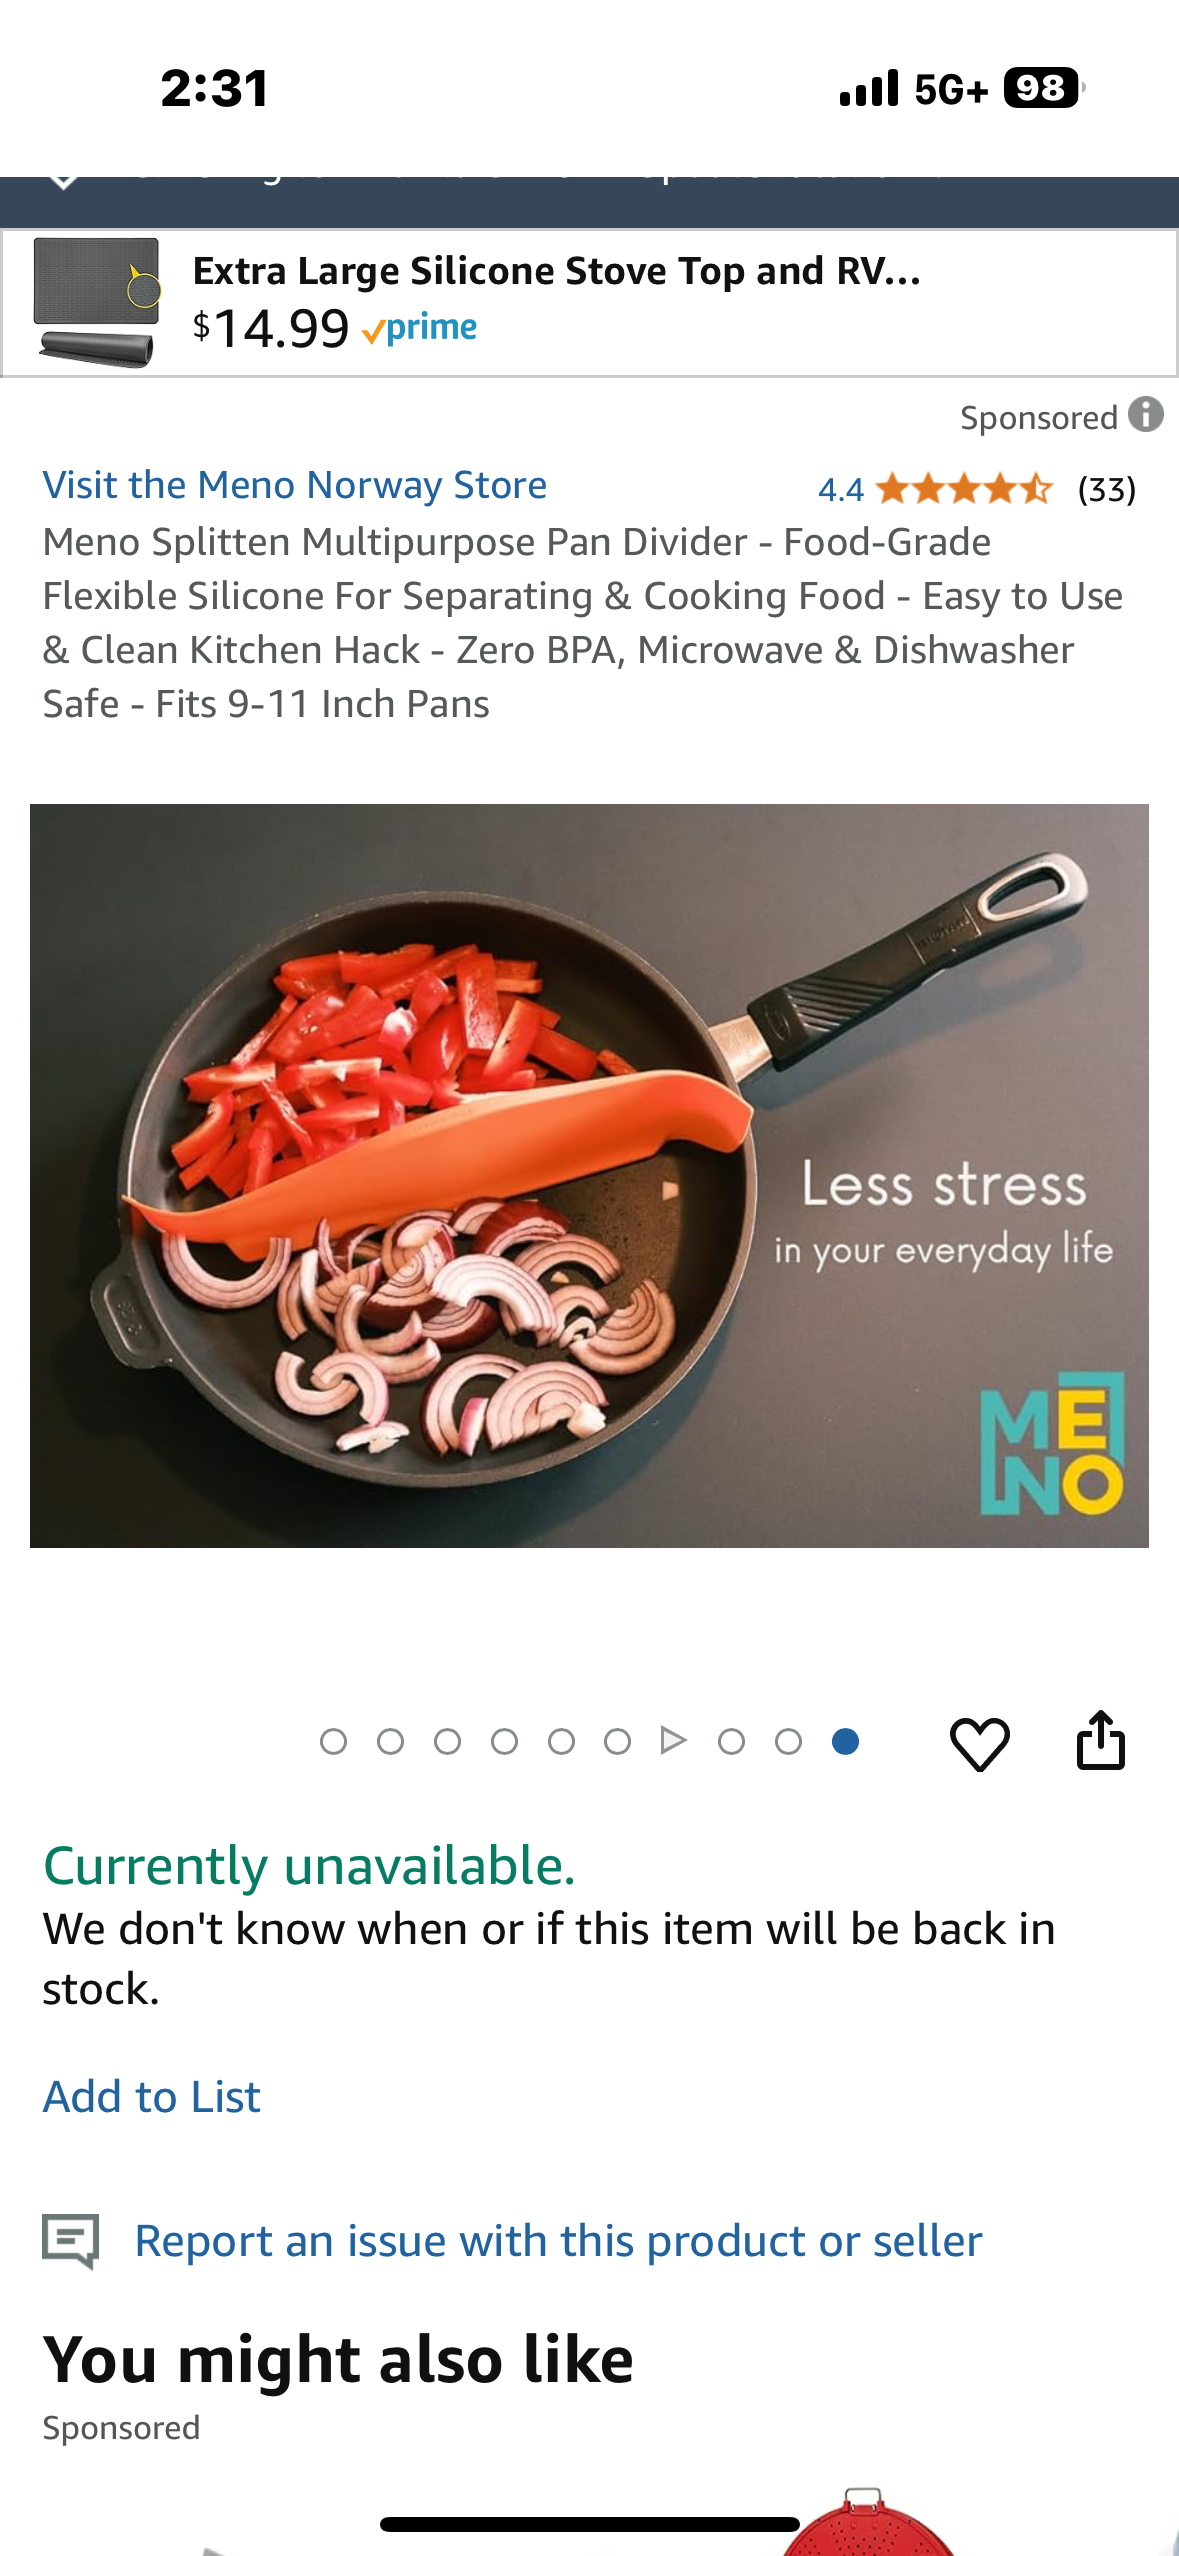Image resolution: width=1179 pixels, height=2556 pixels.
Task: Tap the report issue speech bubble icon
Action: coord(70,2240)
